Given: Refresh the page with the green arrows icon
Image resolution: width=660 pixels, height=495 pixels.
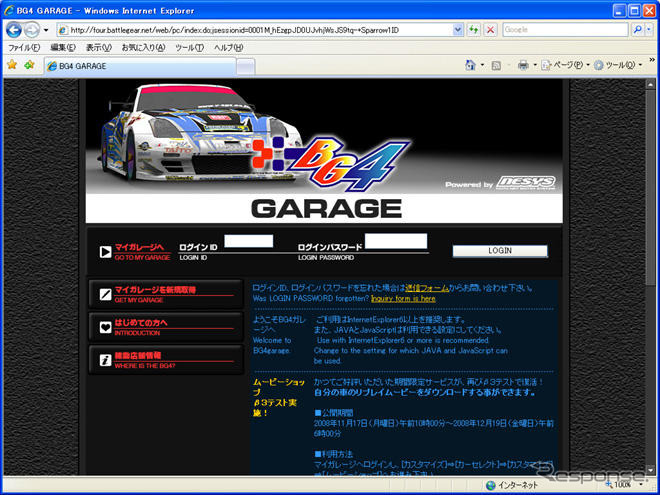Looking at the screenshot, I should 474,30.
